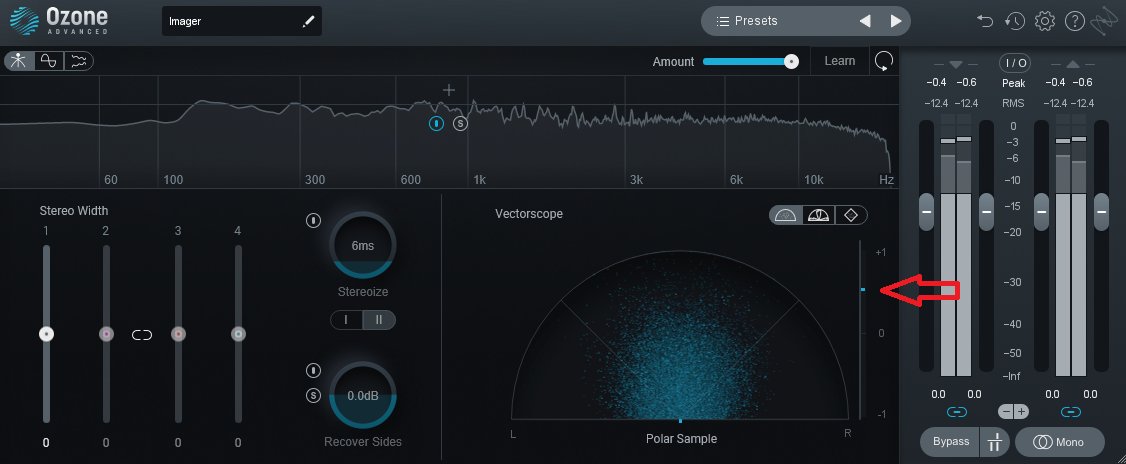Move the right output gain fader handle
The height and width of the screenshot is (464, 1126).
[x=1102, y=212]
